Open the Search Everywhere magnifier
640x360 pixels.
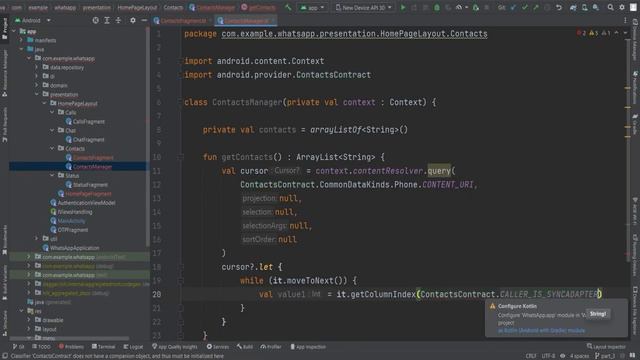pyautogui.click(x=610, y=7)
